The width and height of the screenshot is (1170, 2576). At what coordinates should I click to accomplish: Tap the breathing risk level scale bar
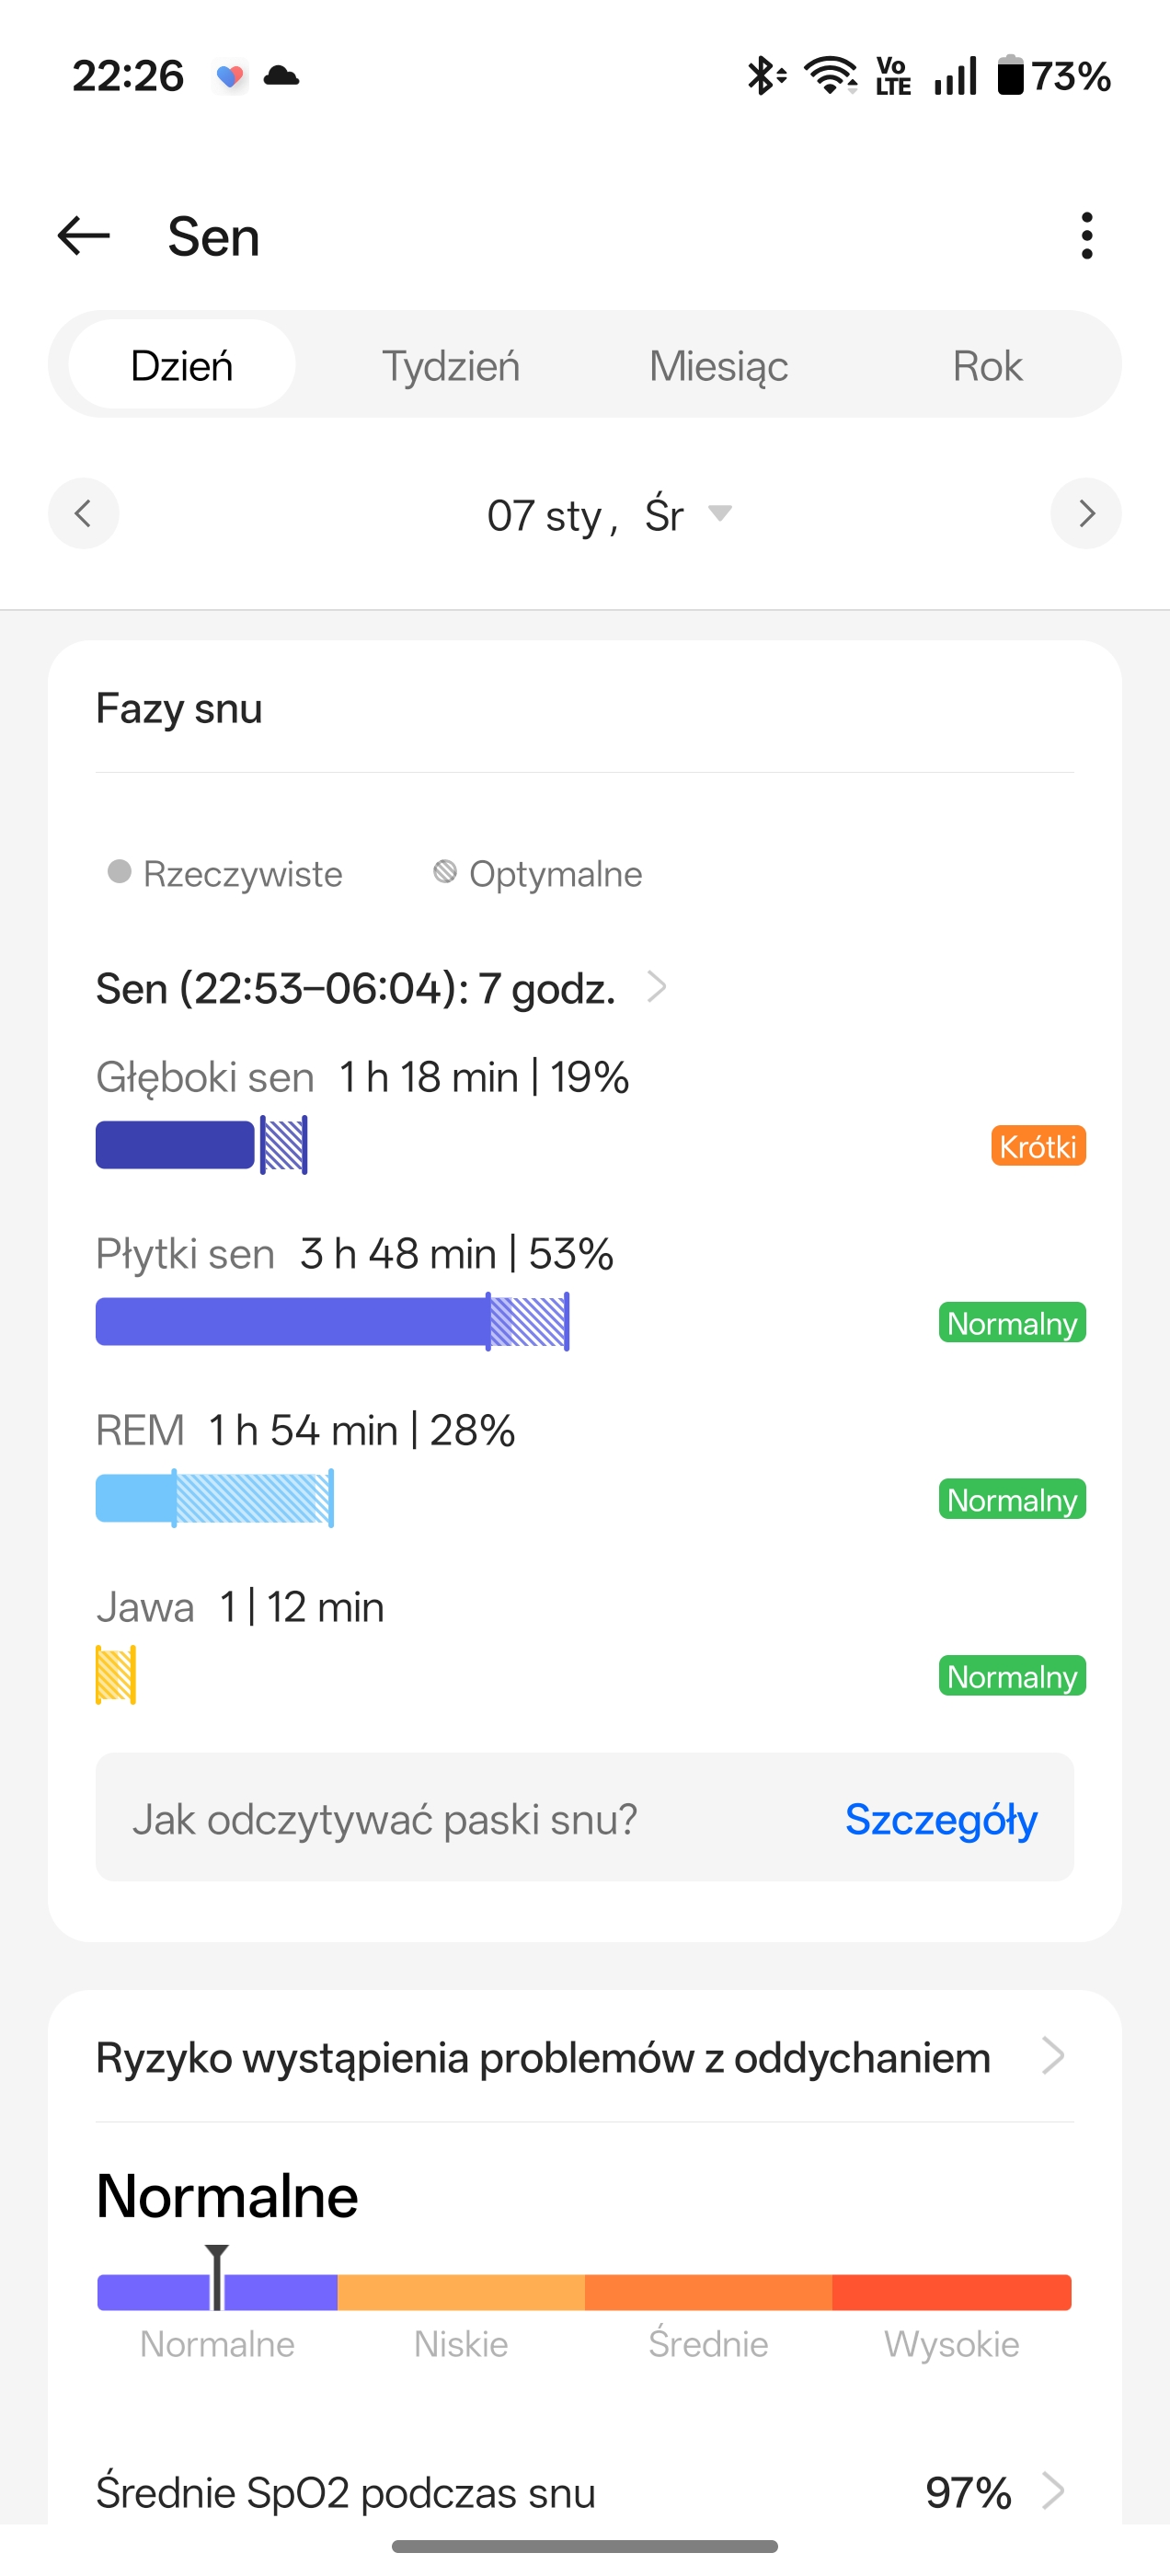tap(584, 2292)
